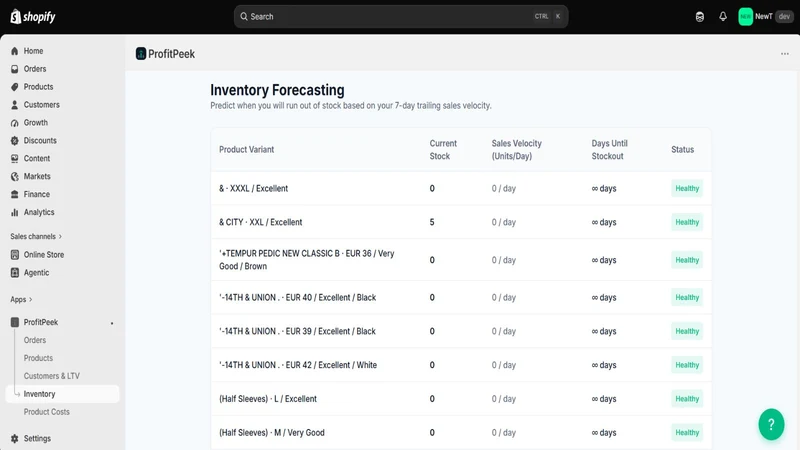Click the Online Store icon
Viewport: 800px width, 450px height.
coord(15,255)
